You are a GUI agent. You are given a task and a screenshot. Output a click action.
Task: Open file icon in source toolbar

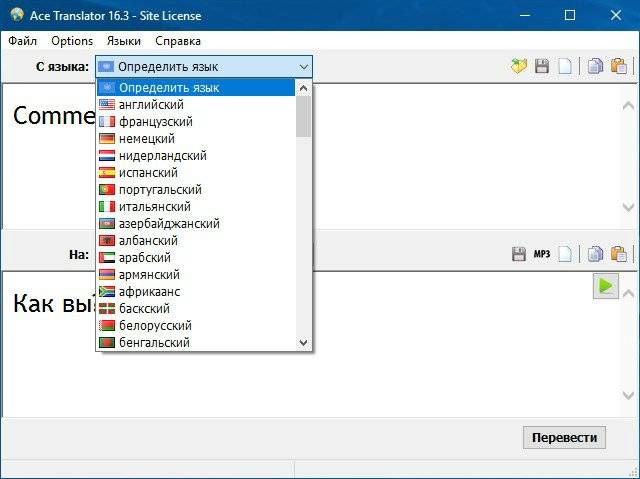coord(519,66)
